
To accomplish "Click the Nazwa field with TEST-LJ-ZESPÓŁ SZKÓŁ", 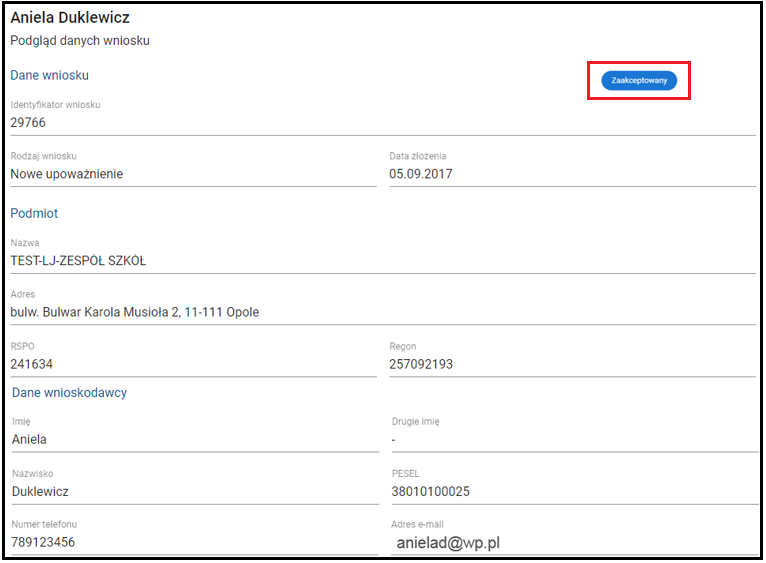I will click(x=382, y=261).
